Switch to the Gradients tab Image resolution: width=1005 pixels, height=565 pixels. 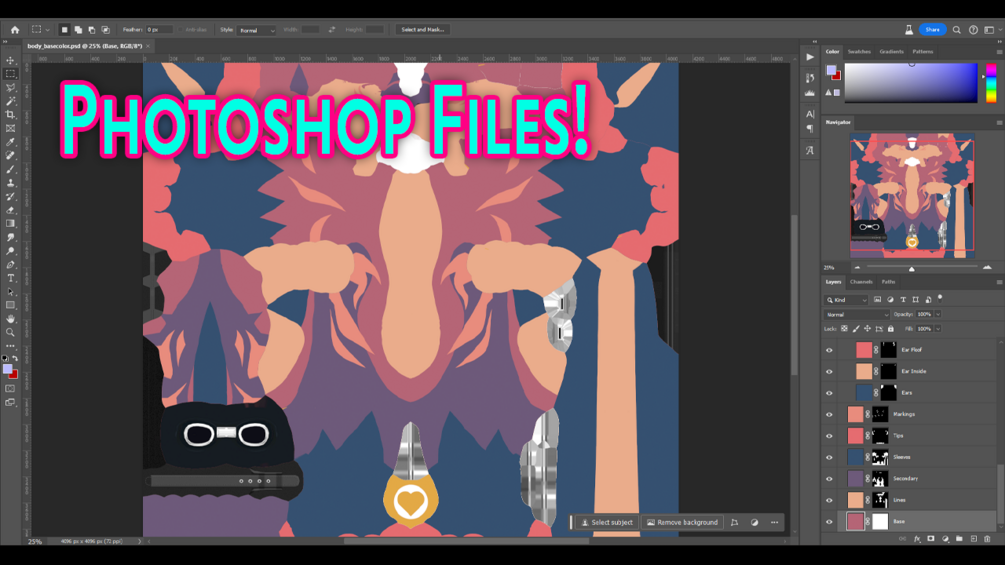click(x=891, y=52)
